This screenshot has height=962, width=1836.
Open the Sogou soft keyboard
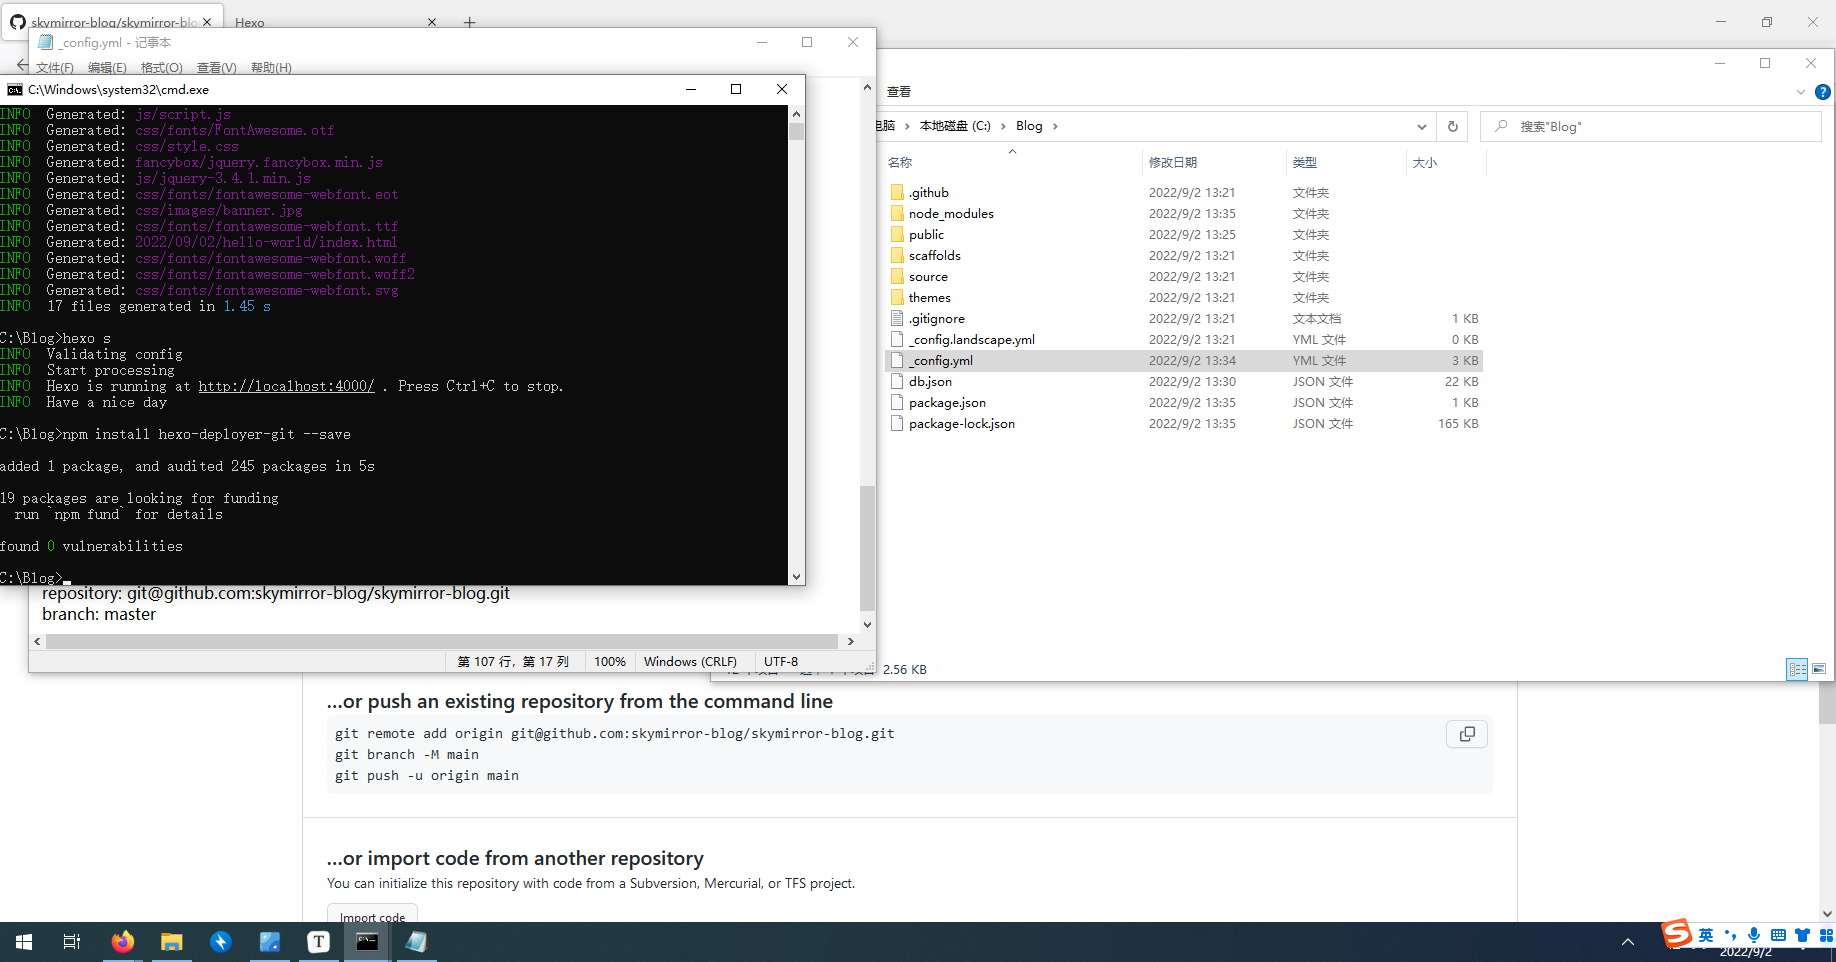[x=1778, y=935]
